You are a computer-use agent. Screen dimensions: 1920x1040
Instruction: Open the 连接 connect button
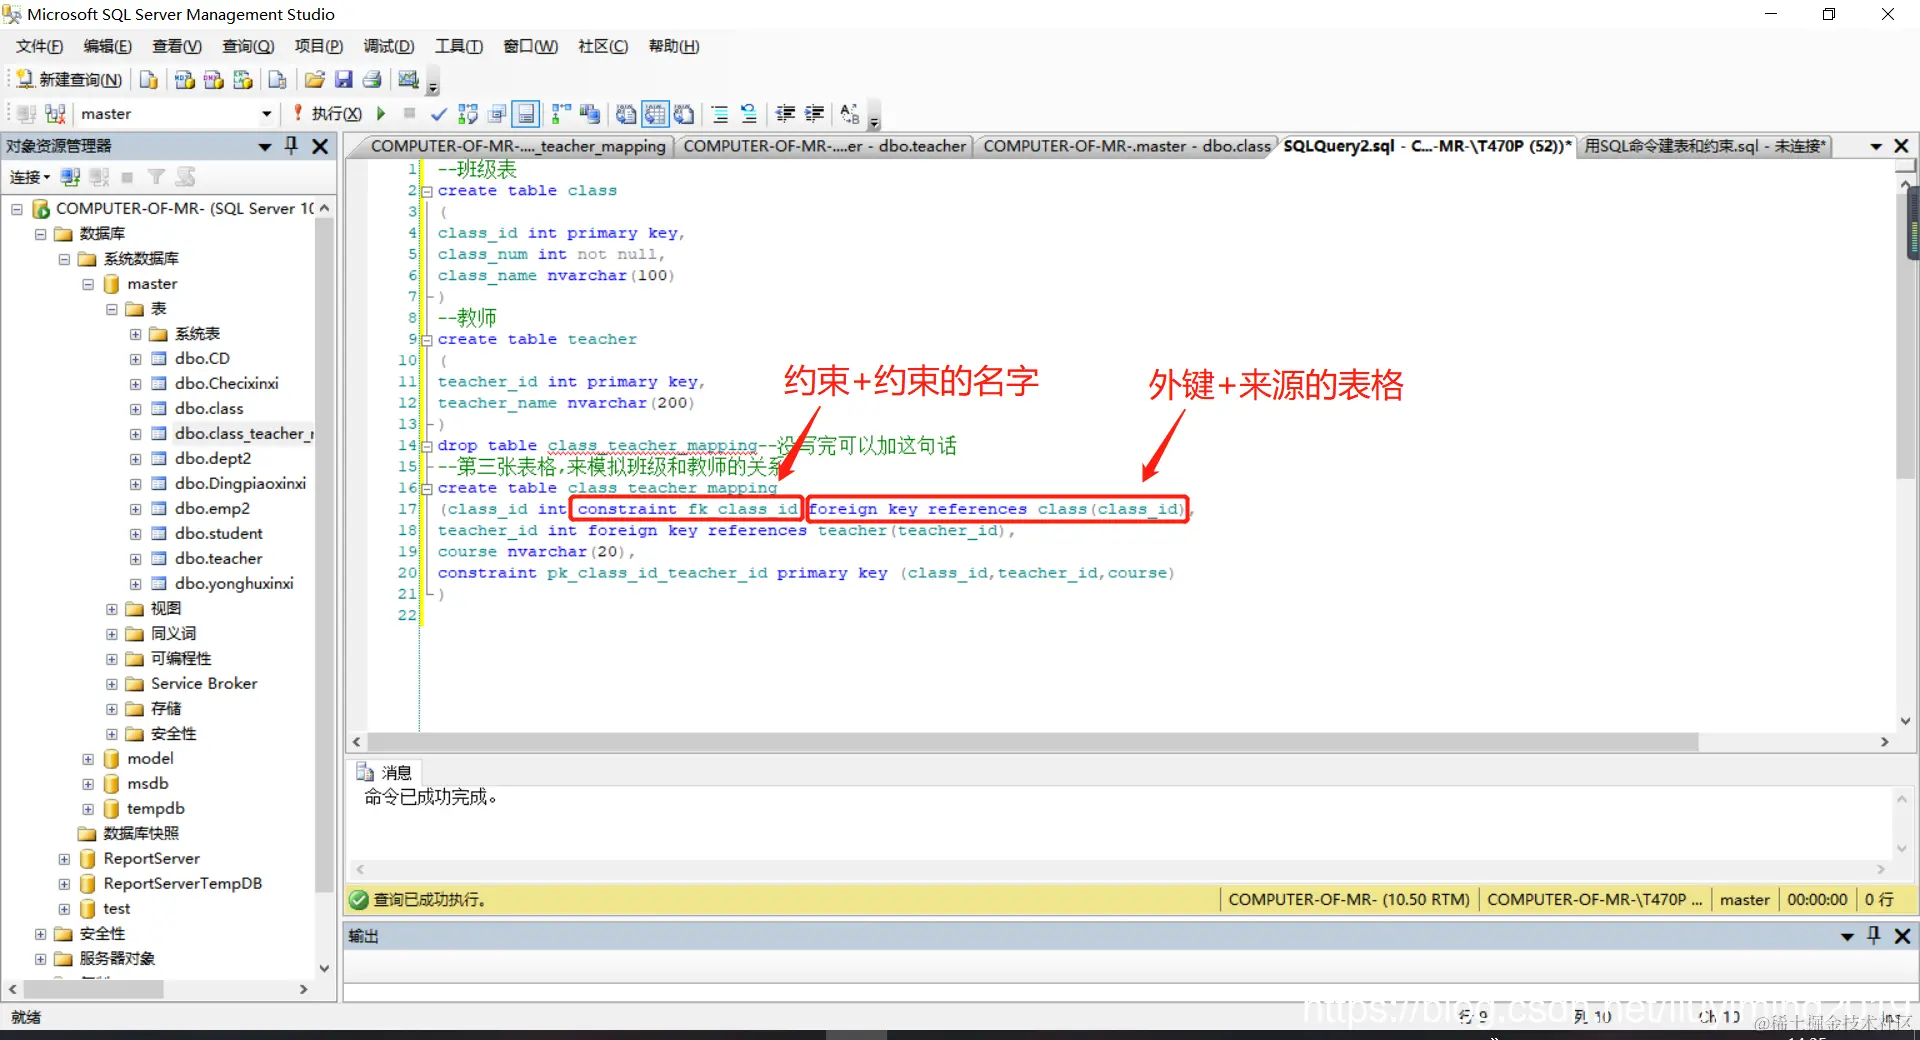(x=29, y=177)
